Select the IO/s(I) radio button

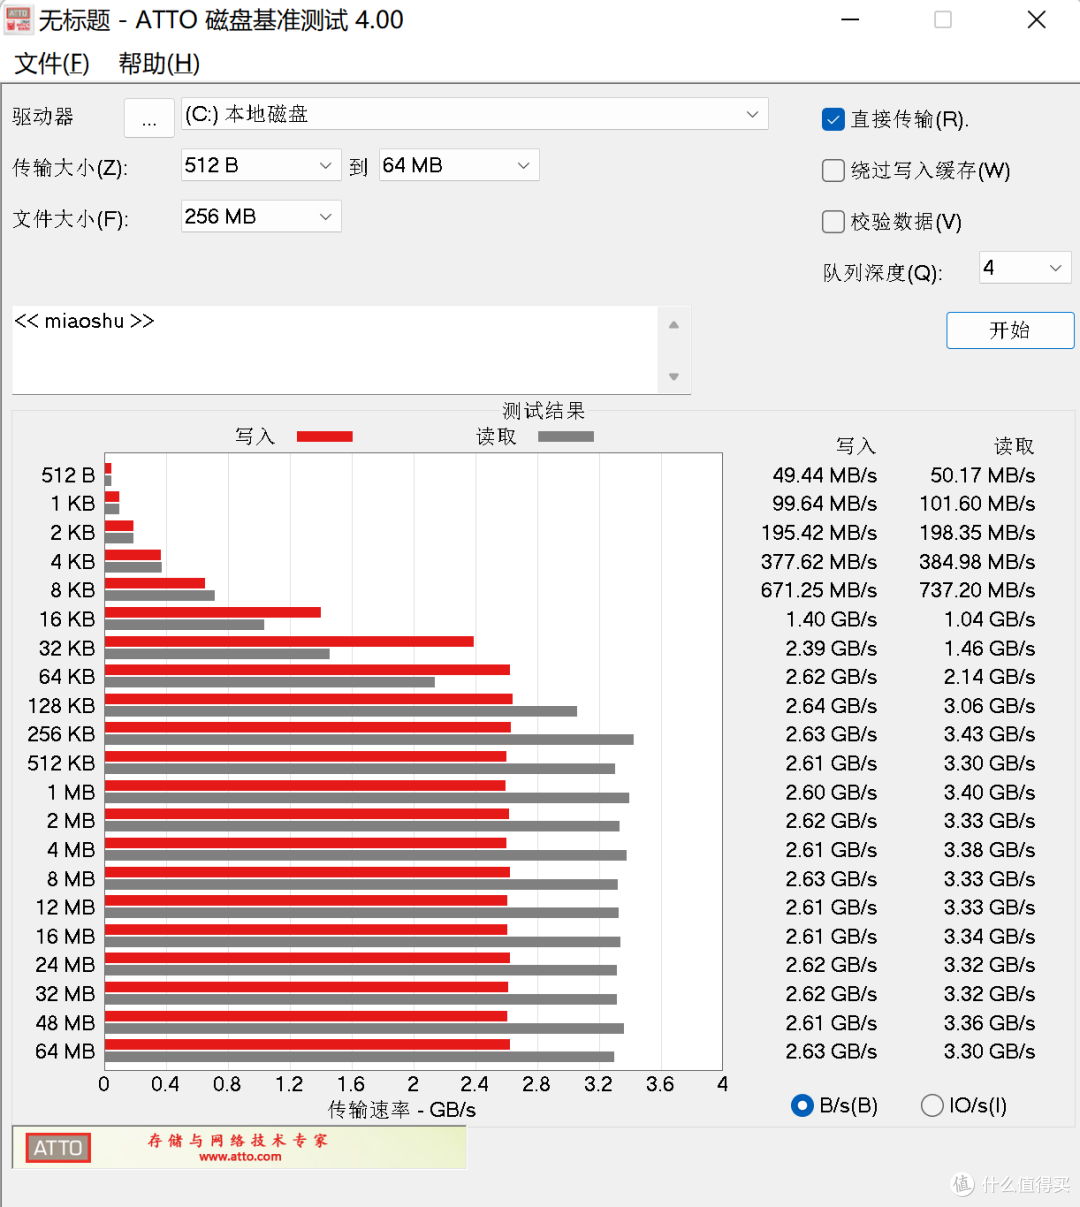click(x=932, y=1105)
